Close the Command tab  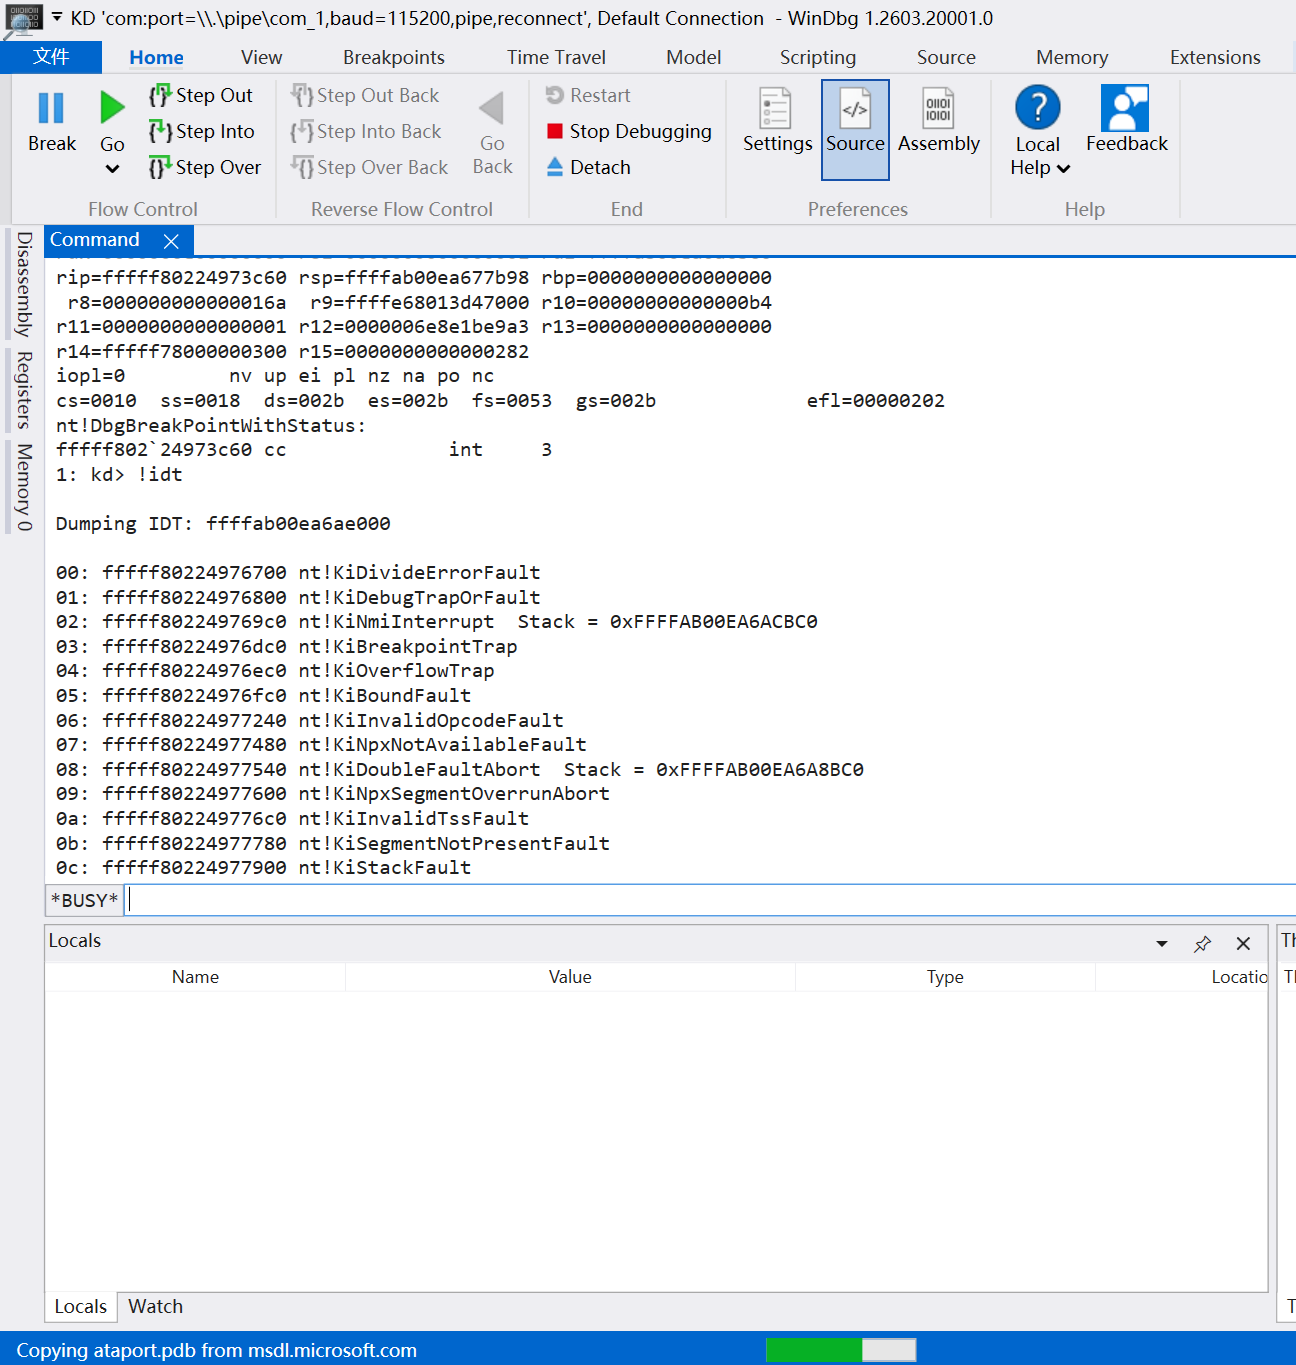pyautogui.click(x=171, y=241)
